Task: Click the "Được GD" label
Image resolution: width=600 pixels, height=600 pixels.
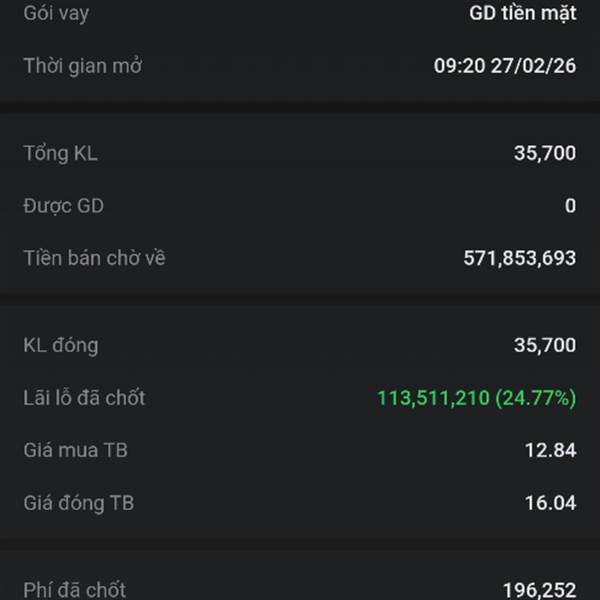Action: pos(63,206)
